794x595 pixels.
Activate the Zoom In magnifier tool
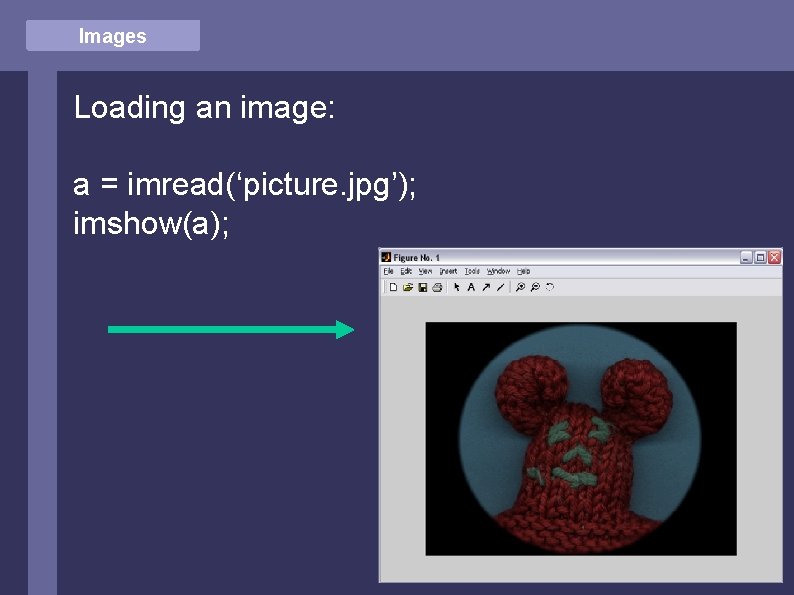tap(520, 287)
